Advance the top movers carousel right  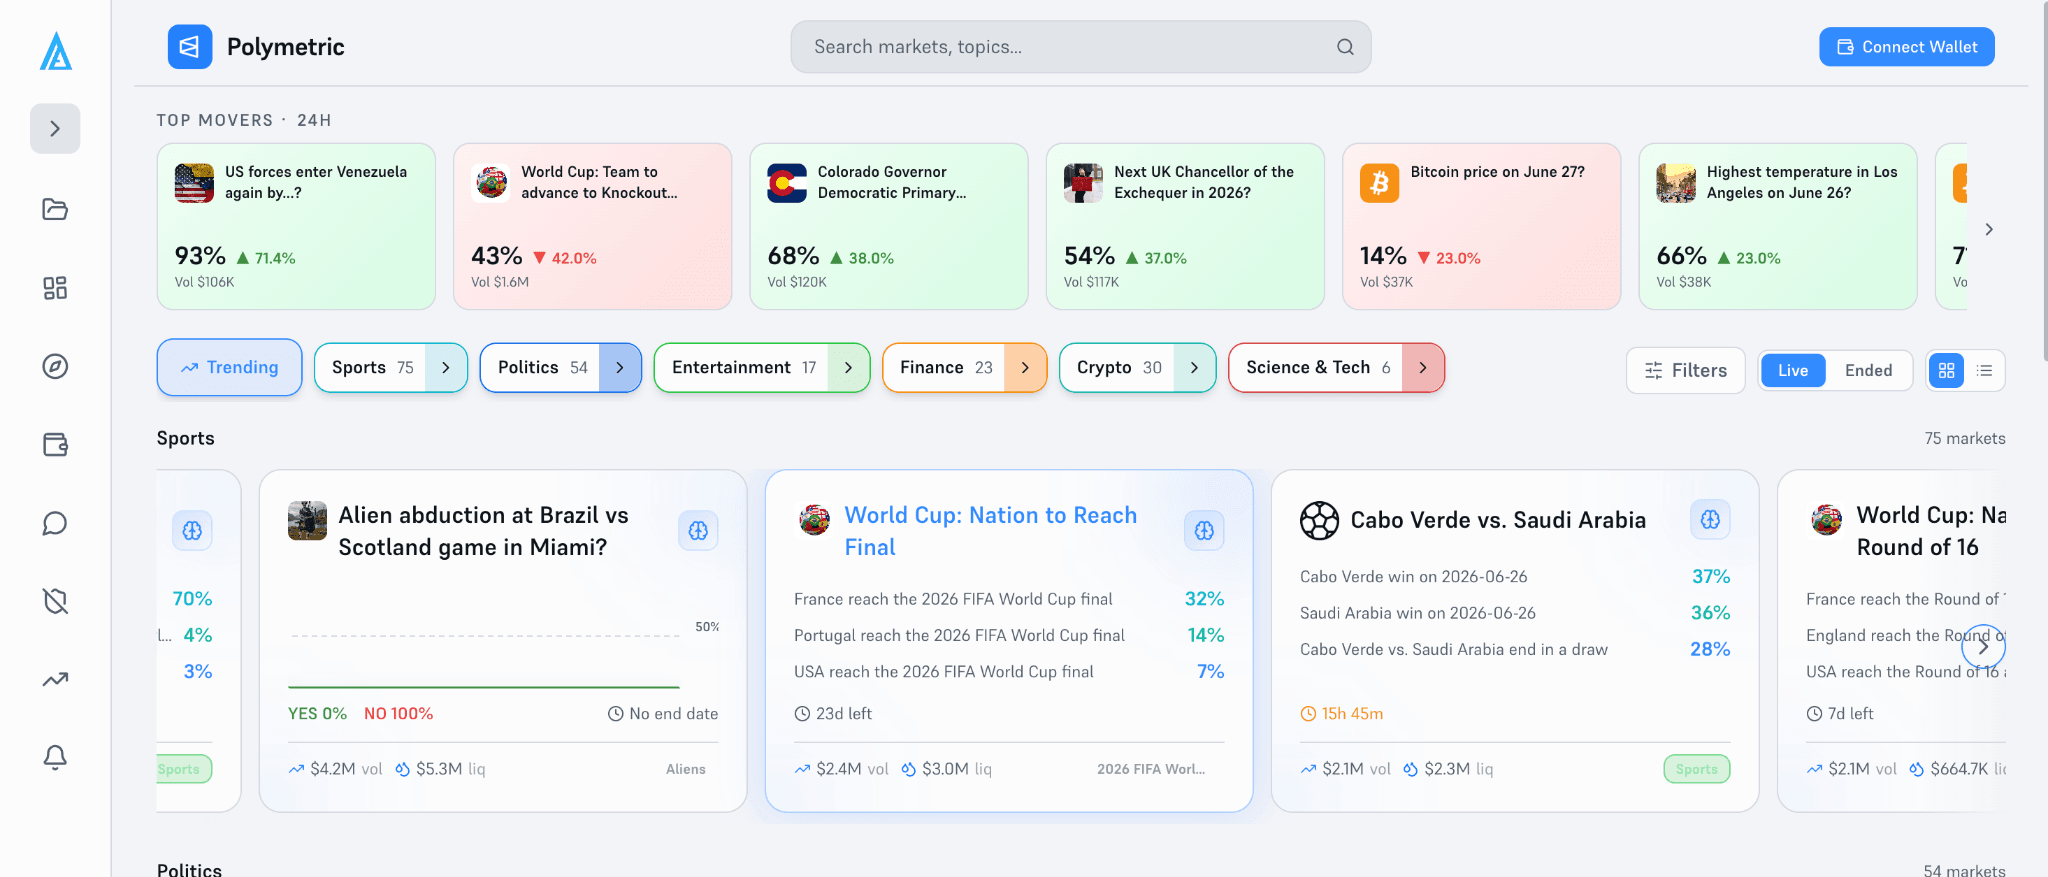(x=1989, y=229)
